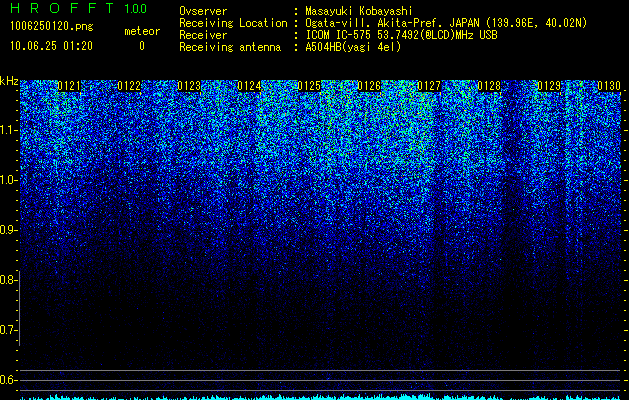This screenshot has height=400, width=629.
Task: Click the 0129 time marker
Action: click(549, 86)
